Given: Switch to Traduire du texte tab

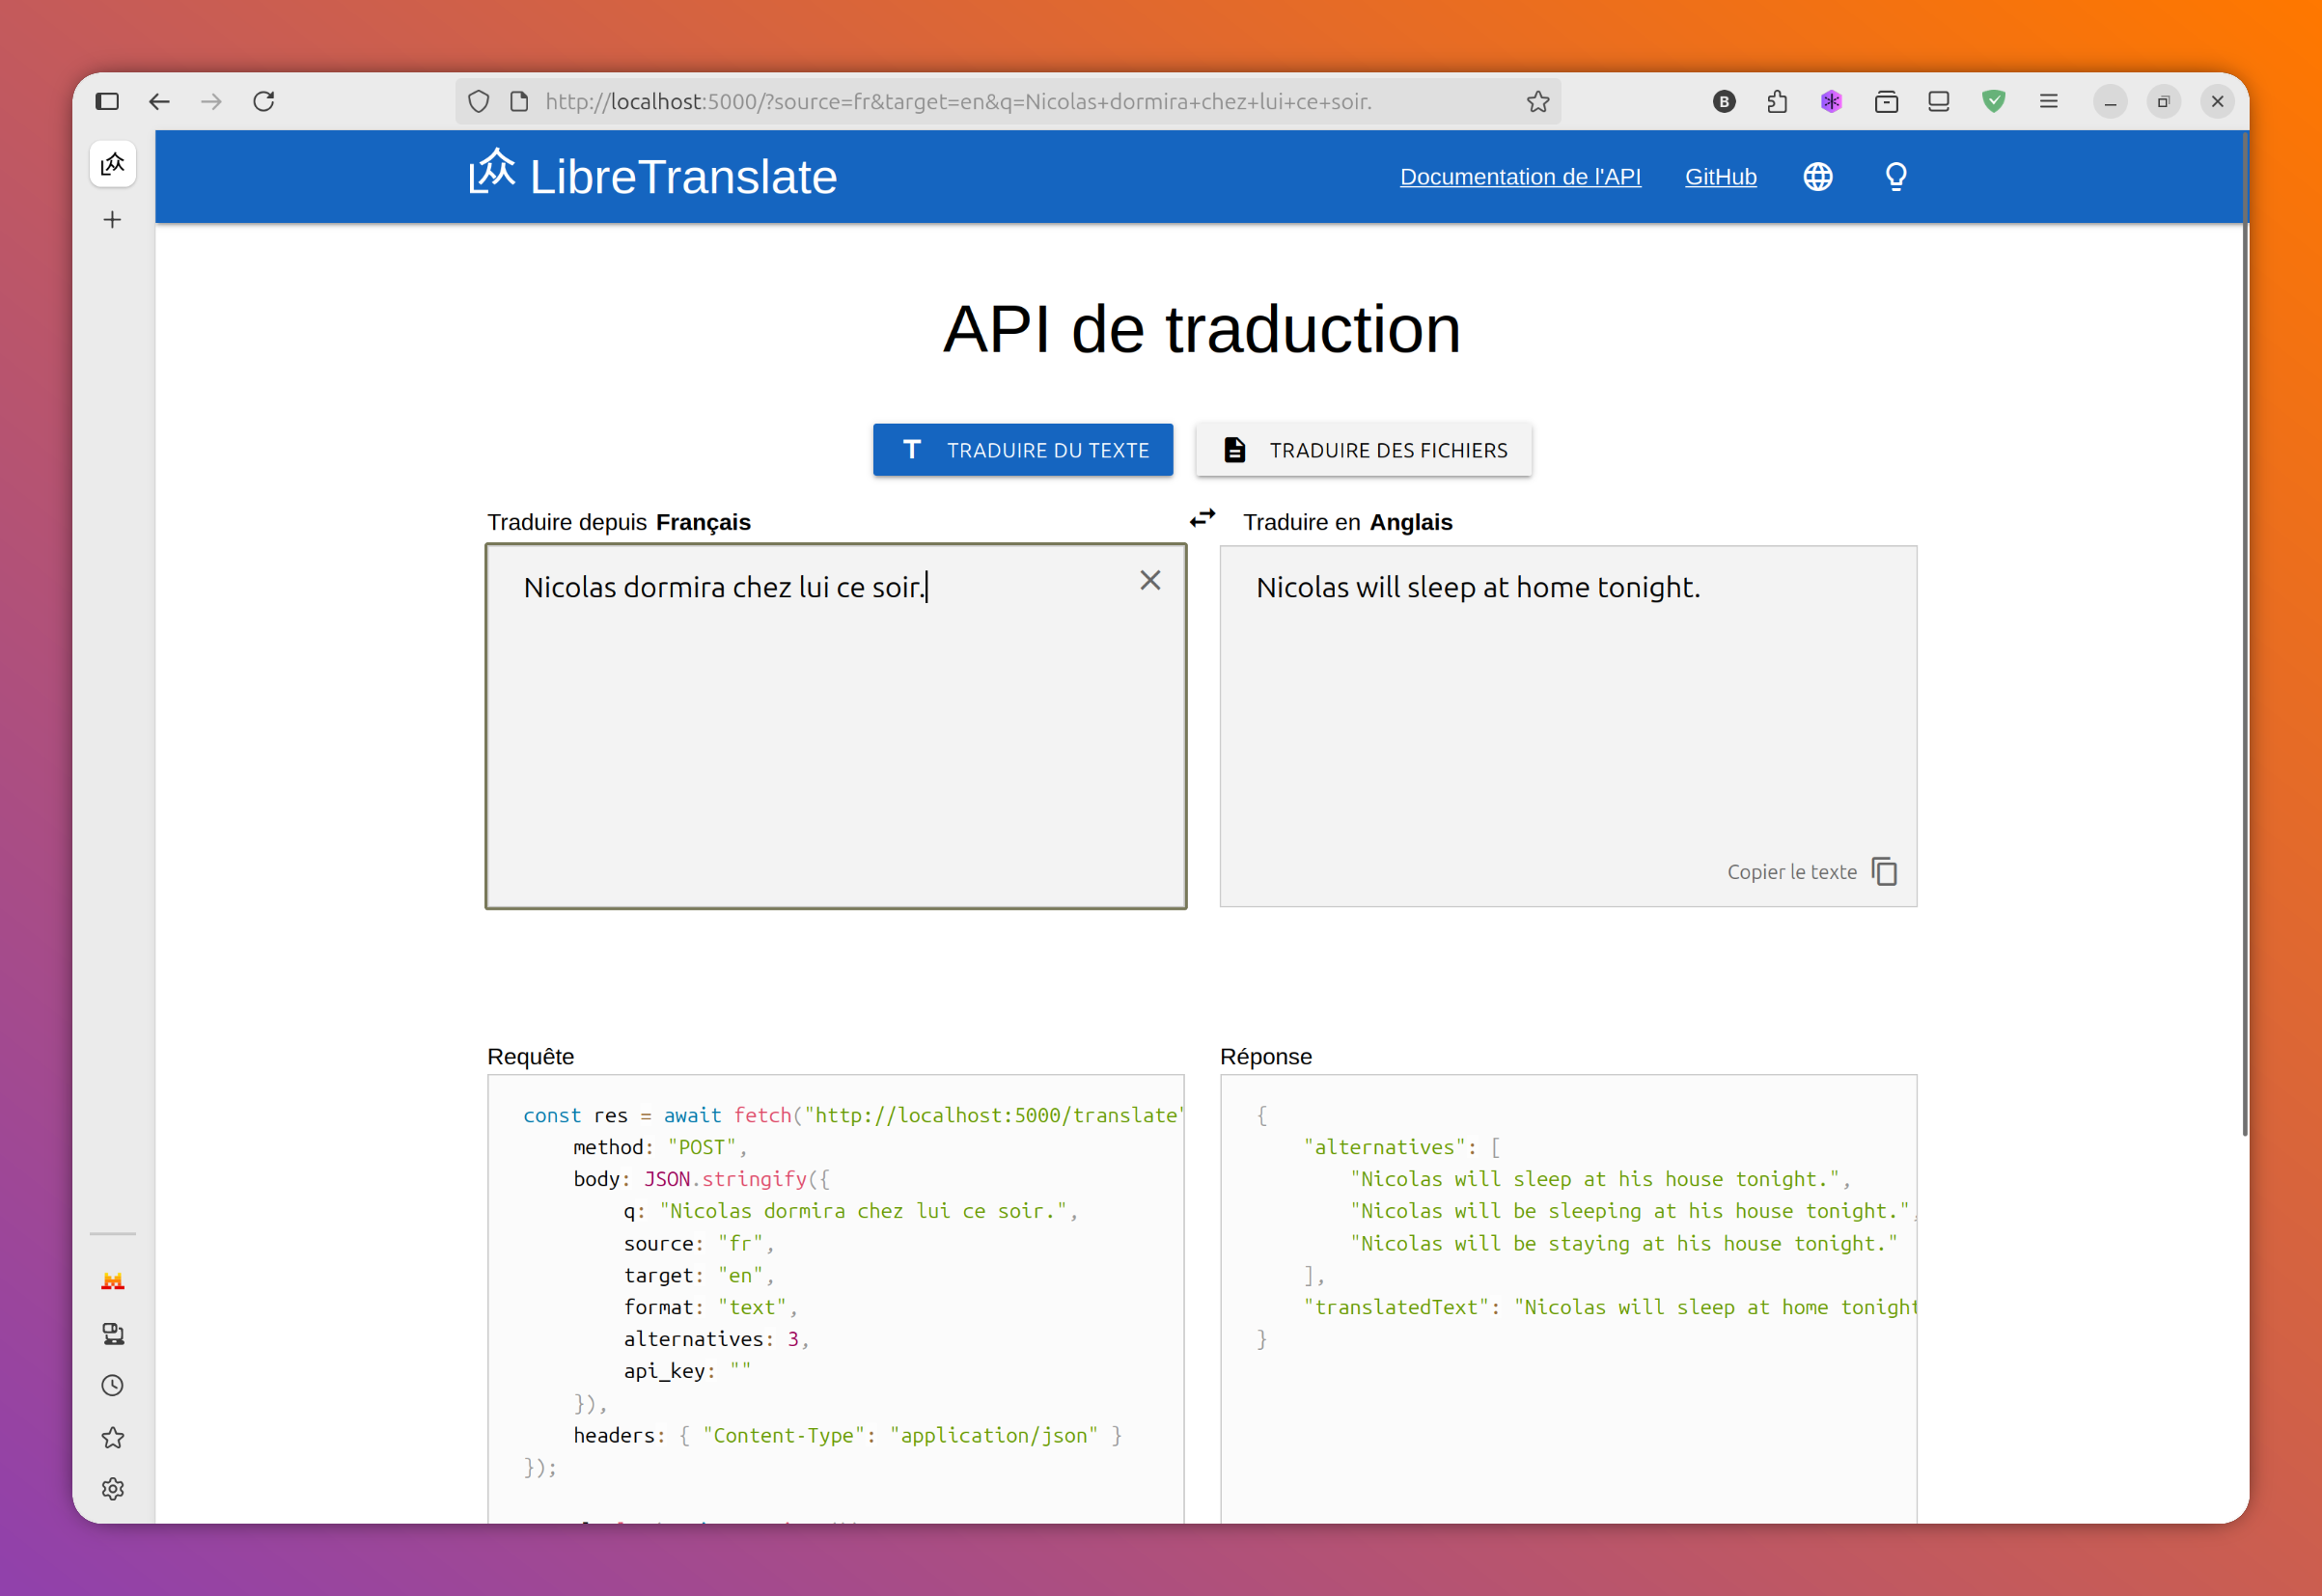Looking at the screenshot, I should (1022, 450).
